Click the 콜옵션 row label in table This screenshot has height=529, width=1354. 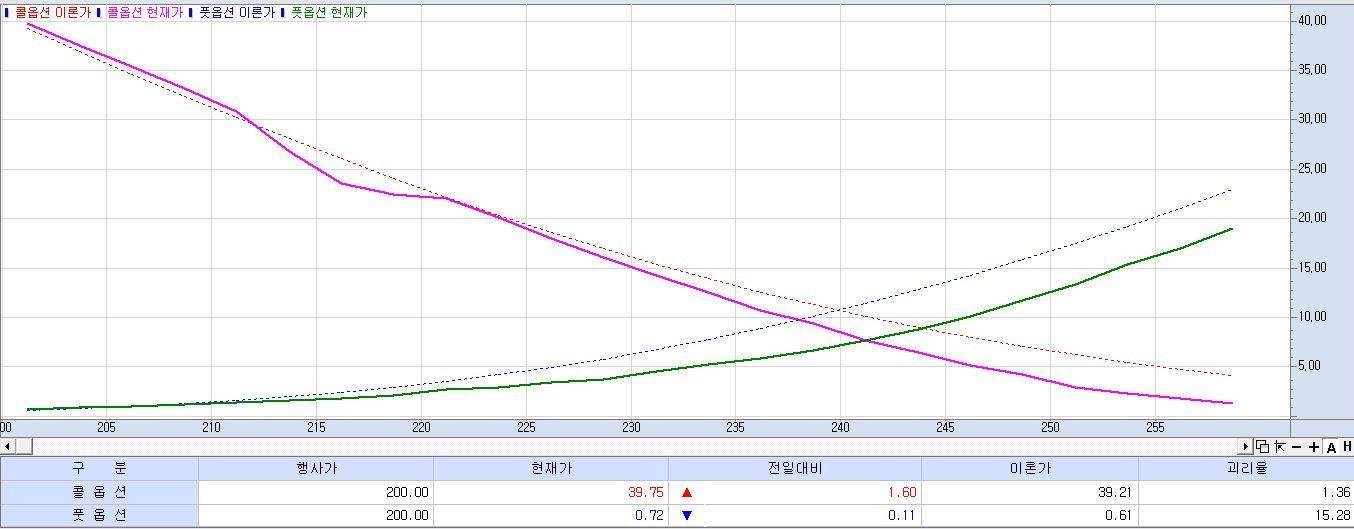(99, 492)
